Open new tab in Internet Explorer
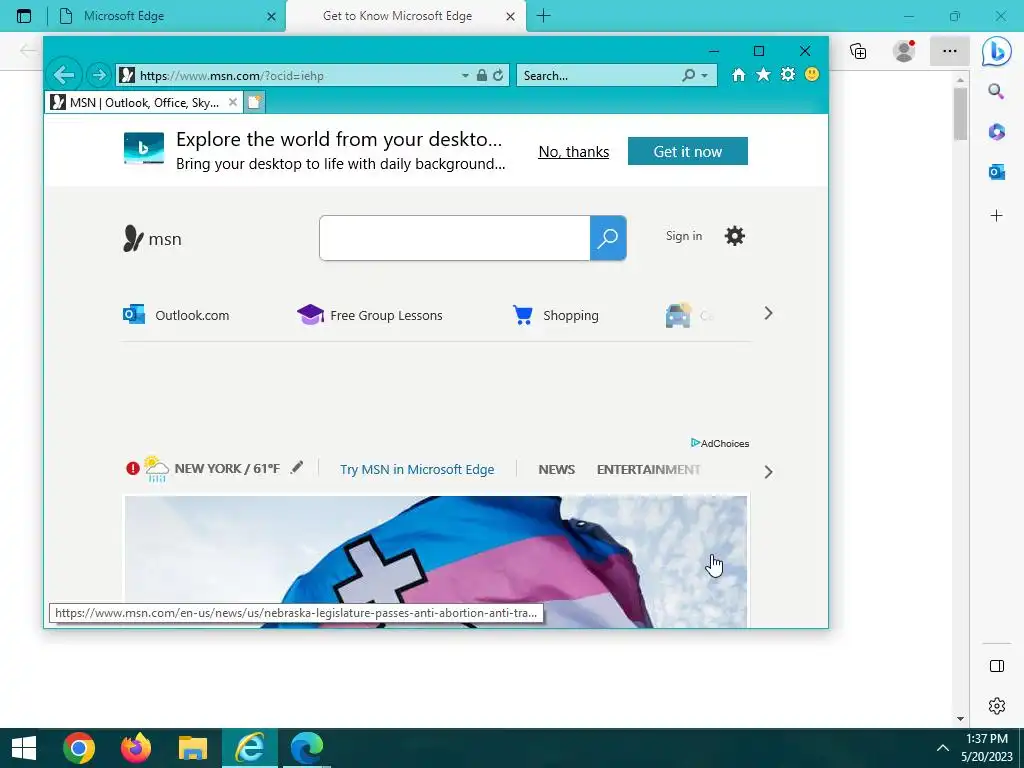 coord(255,102)
